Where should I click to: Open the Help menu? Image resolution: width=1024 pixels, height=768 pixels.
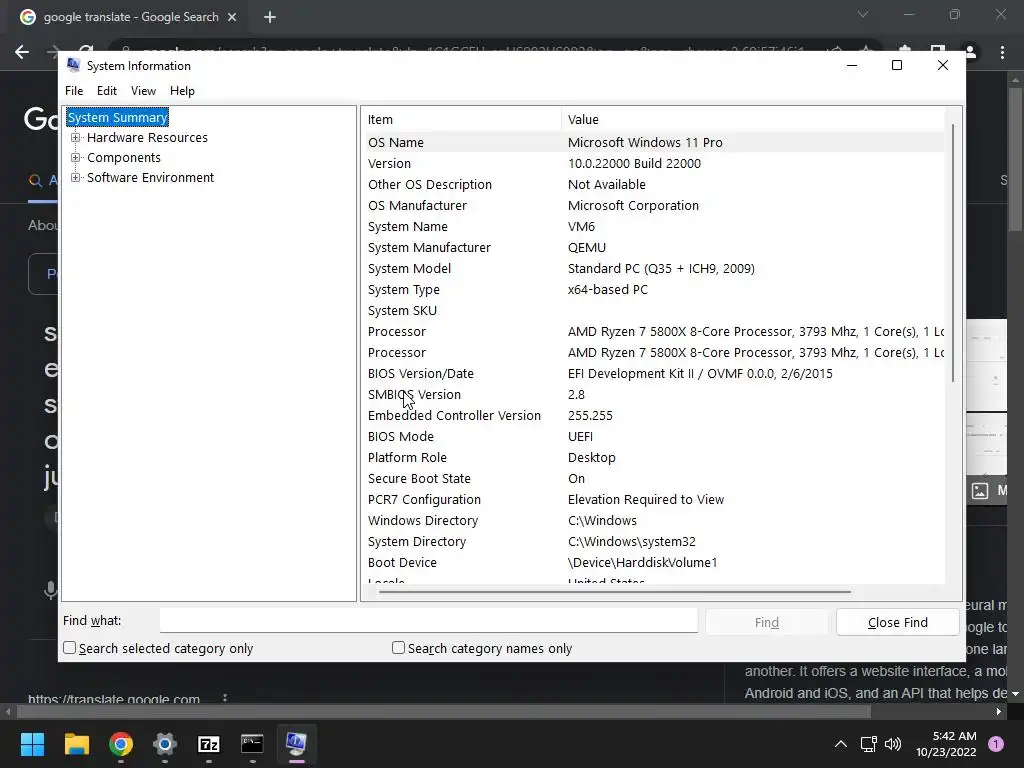pyautogui.click(x=182, y=91)
